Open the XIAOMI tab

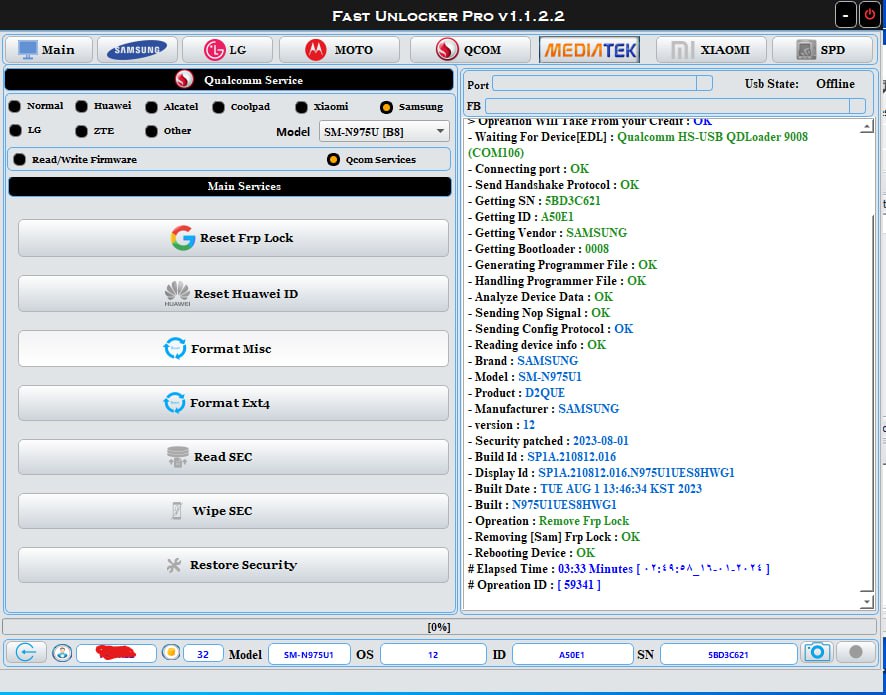click(x=711, y=50)
